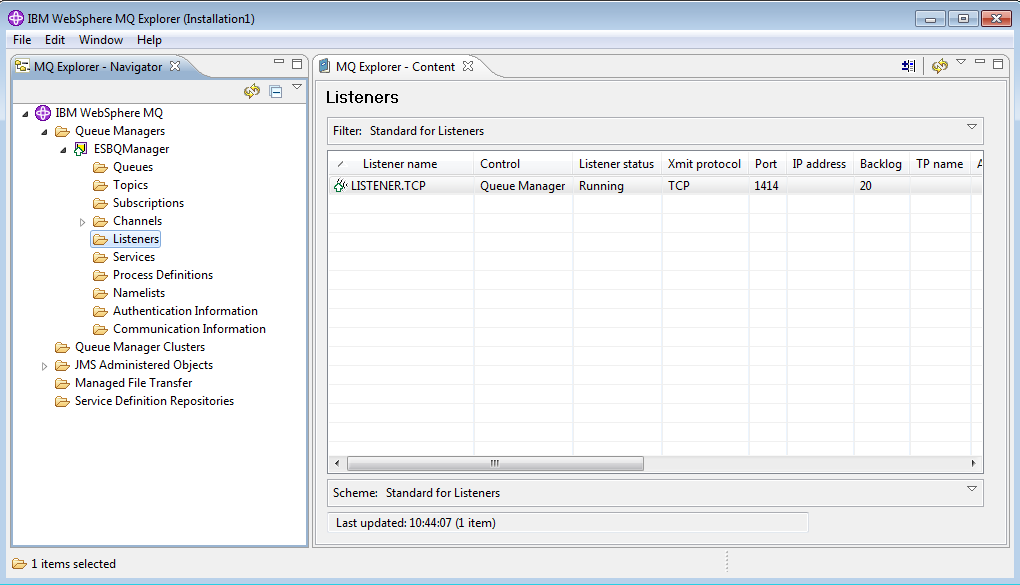Click the folder icon in the status bar
The image size is (1020, 585).
(x=20, y=564)
